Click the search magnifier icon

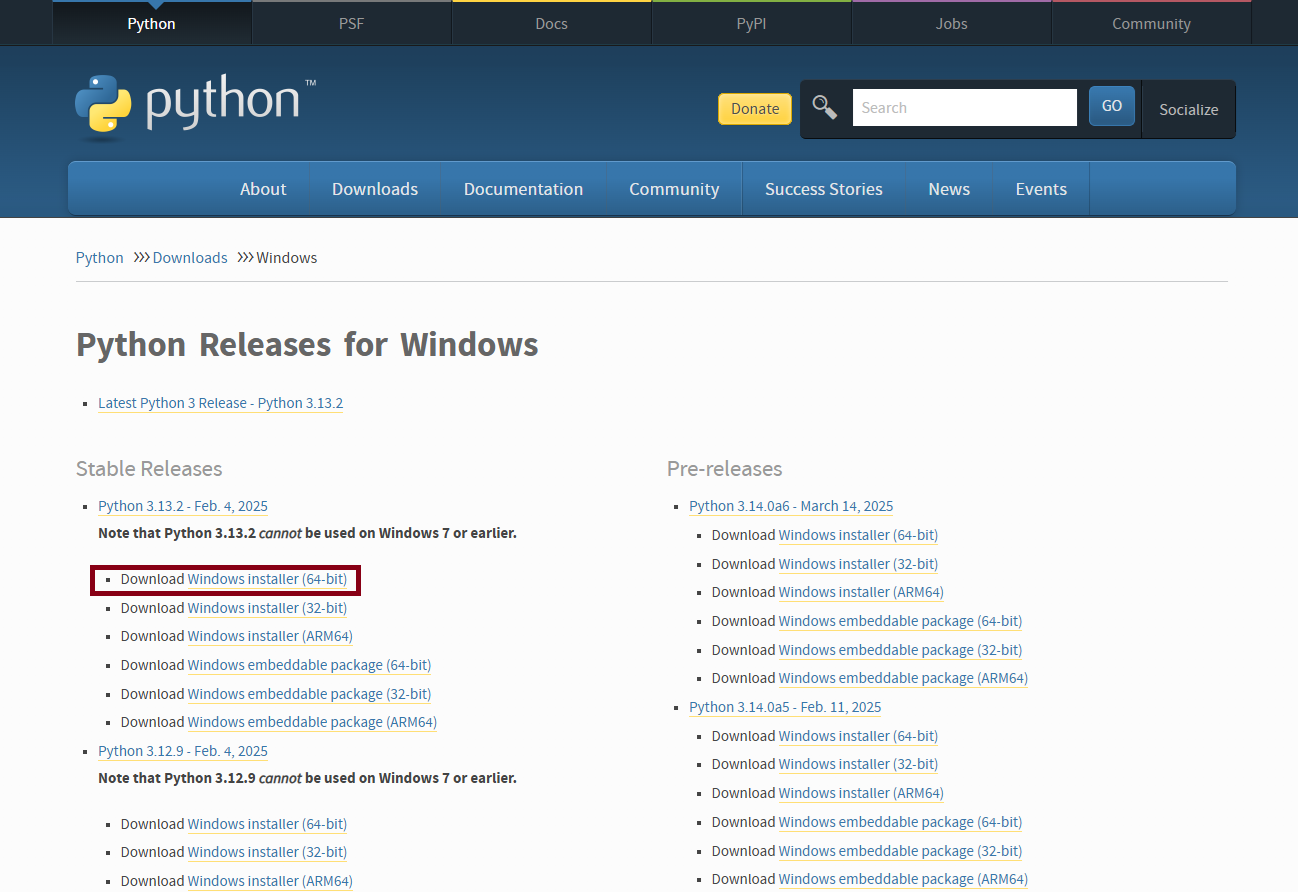point(824,106)
